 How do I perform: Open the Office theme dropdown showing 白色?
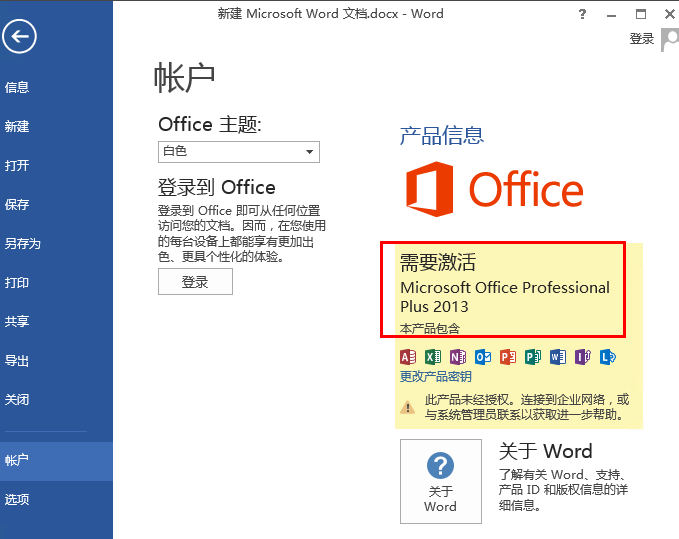[239, 152]
